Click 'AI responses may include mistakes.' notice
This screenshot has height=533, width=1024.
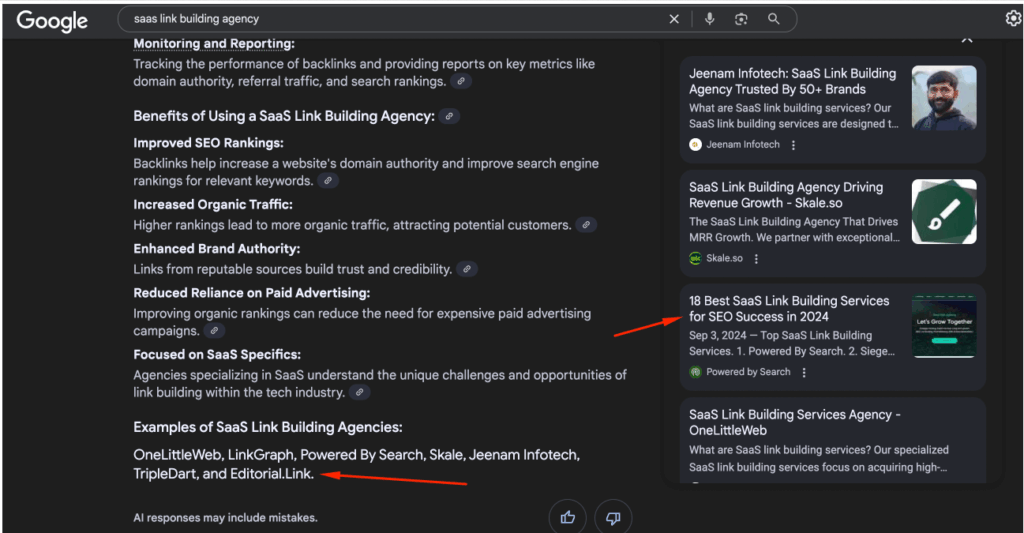(225, 518)
